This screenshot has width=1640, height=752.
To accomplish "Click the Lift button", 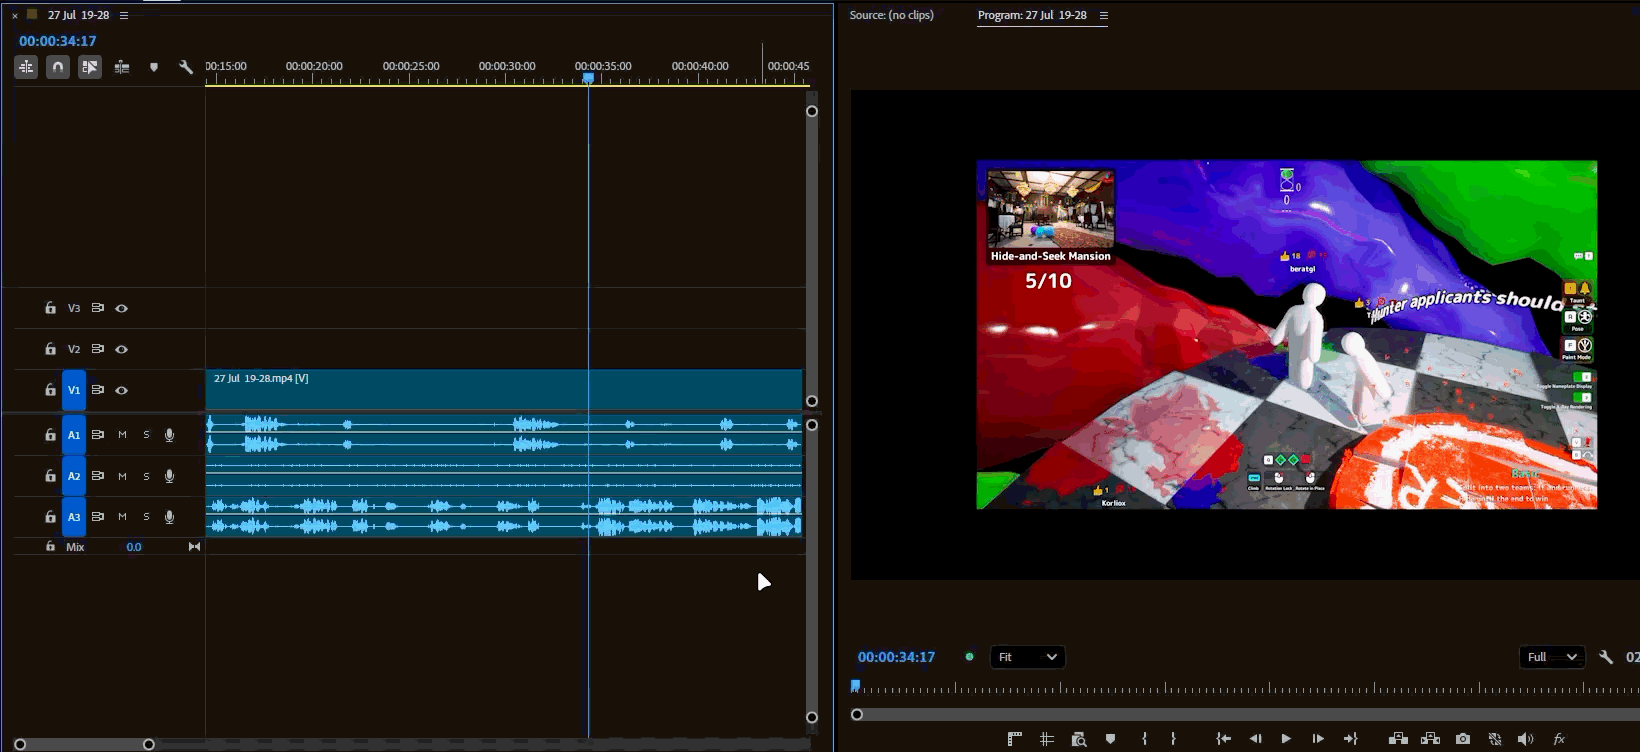I will (x=1399, y=739).
